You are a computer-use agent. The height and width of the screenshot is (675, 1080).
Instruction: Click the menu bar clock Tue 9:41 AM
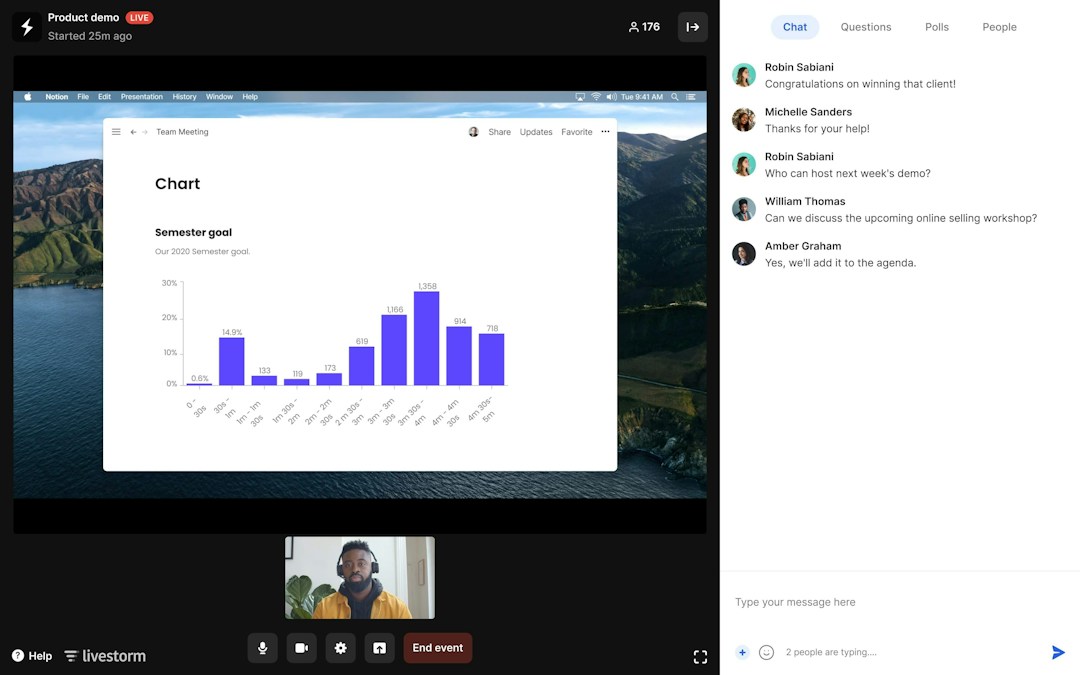(x=642, y=97)
